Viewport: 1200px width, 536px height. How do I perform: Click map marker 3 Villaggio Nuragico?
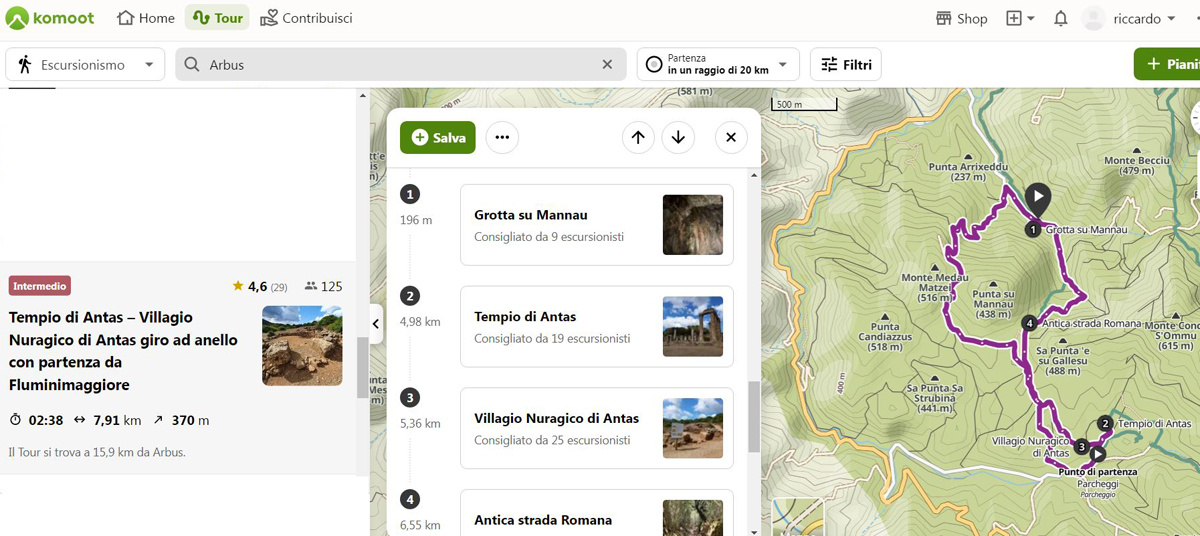(1082, 446)
